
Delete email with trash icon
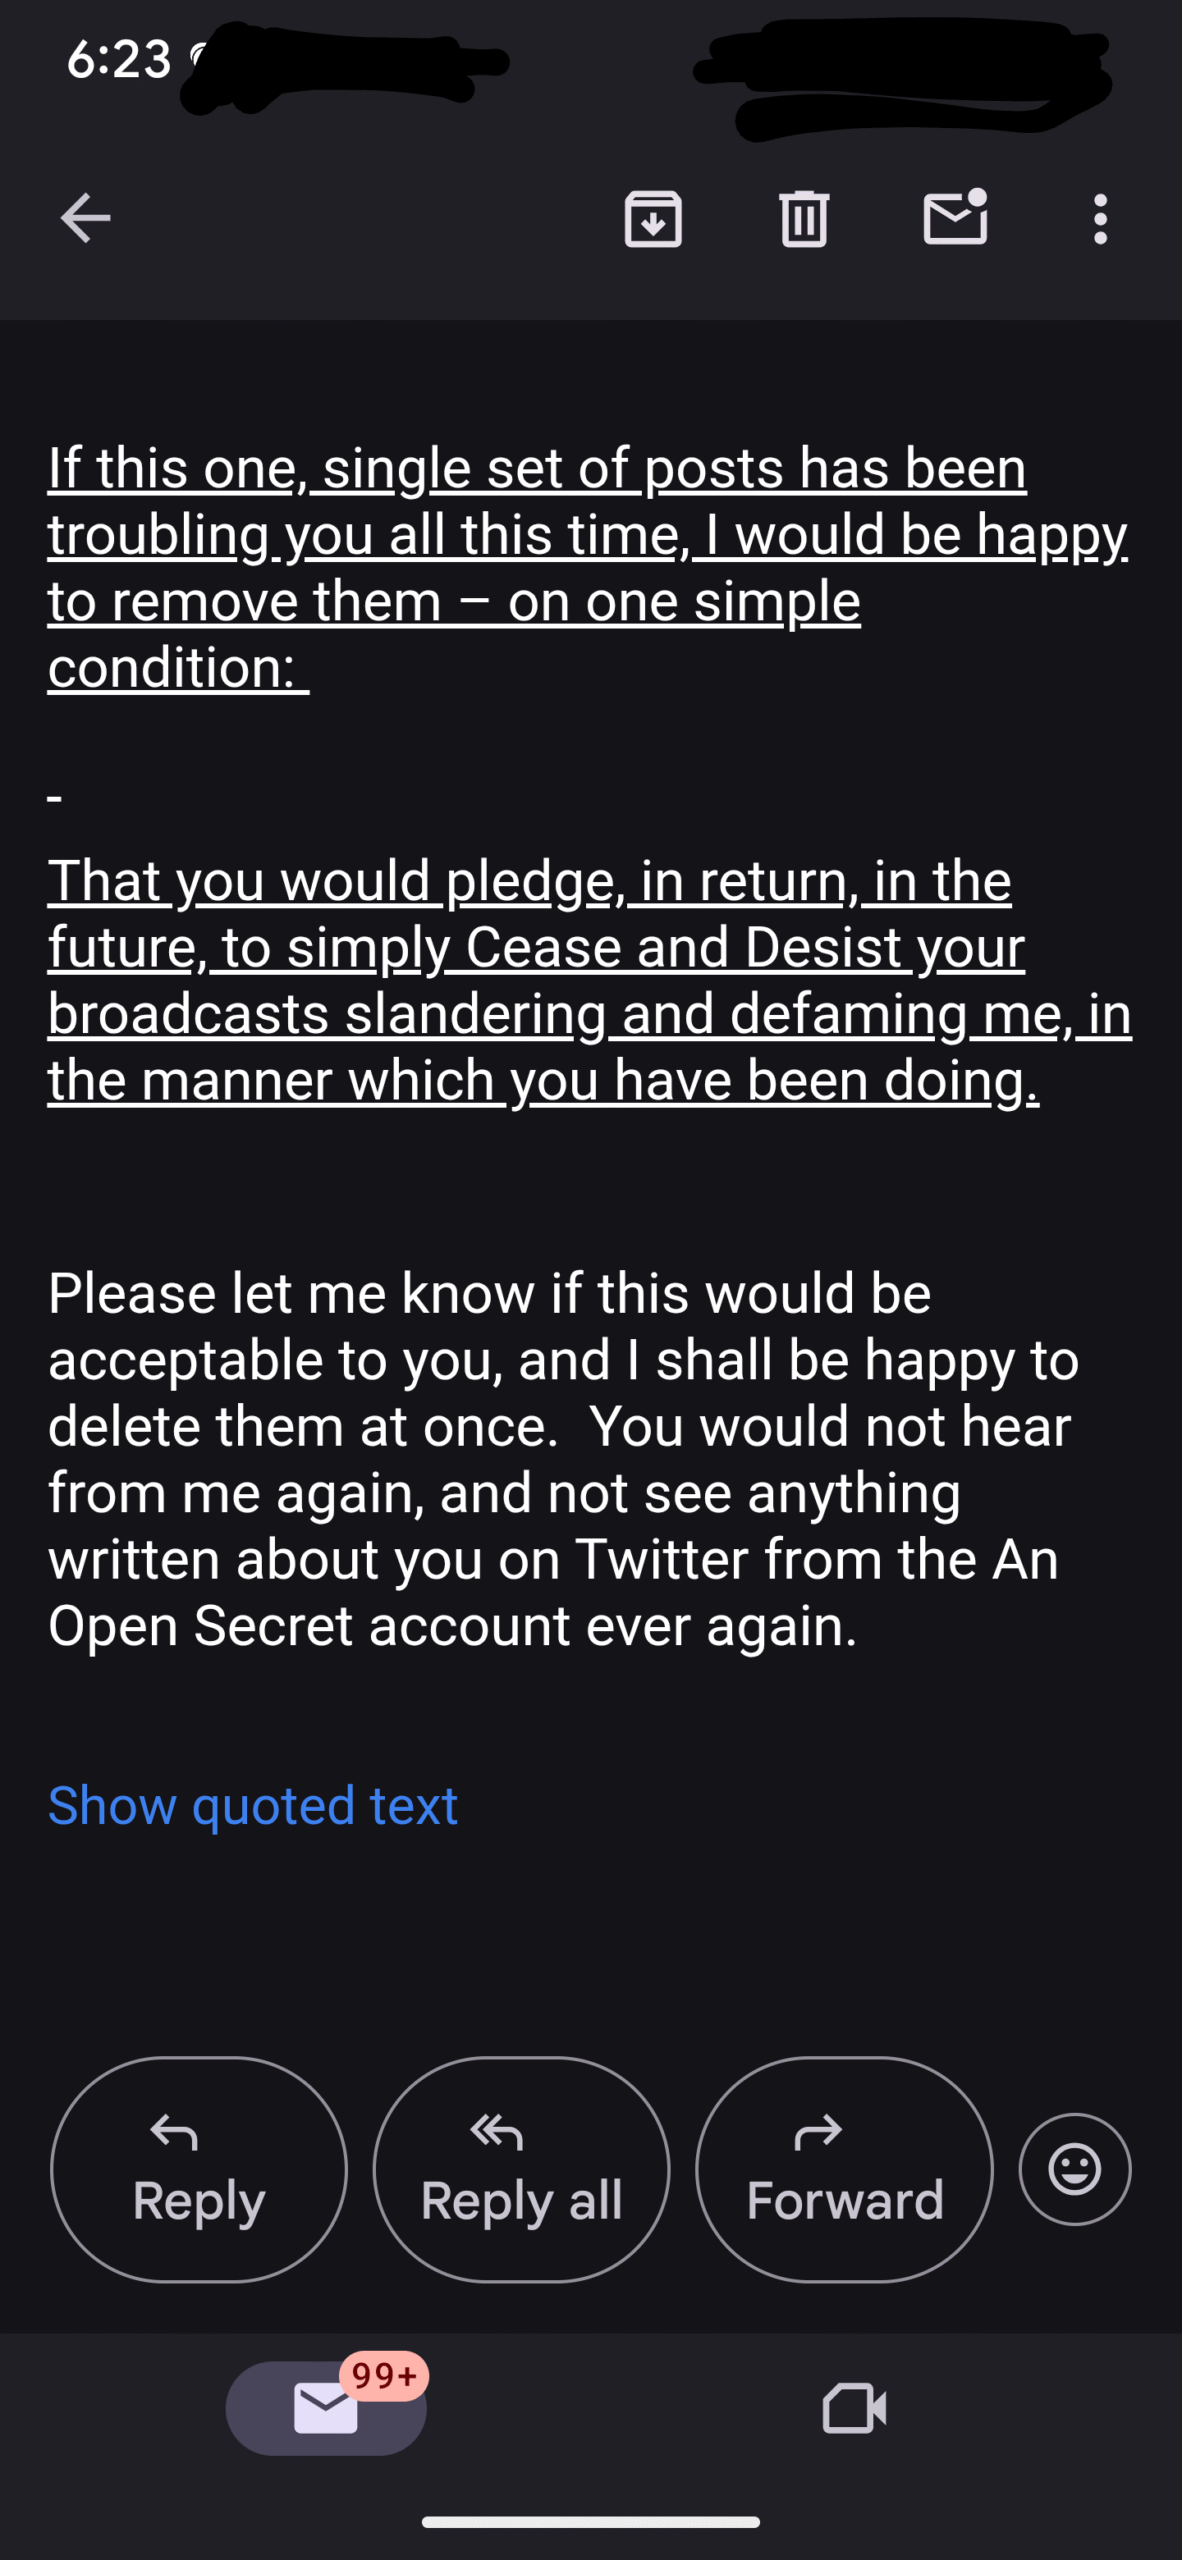tap(803, 218)
